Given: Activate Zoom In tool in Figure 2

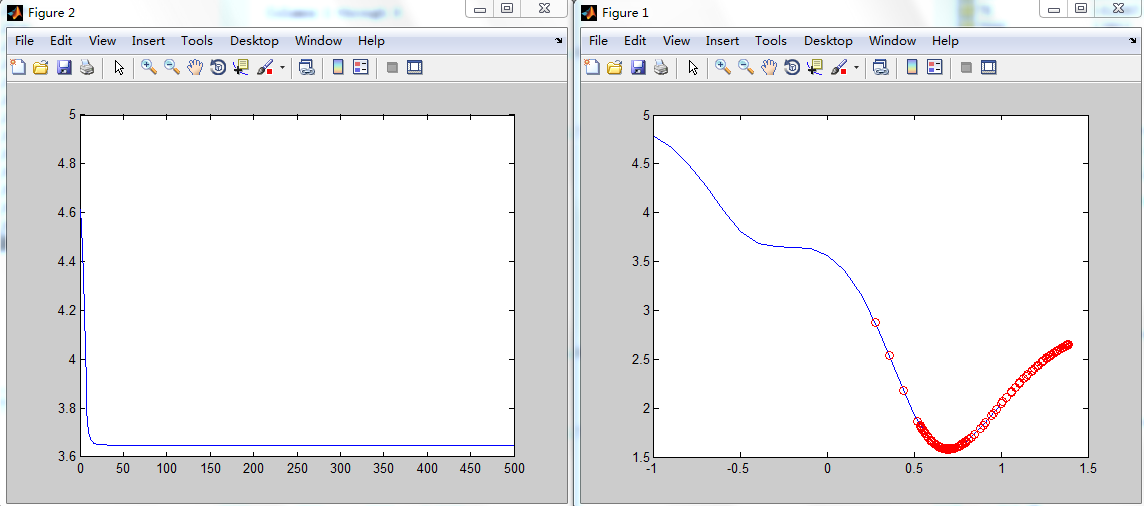Looking at the screenshot, I should pyautogui.click(x=149, y=68).
